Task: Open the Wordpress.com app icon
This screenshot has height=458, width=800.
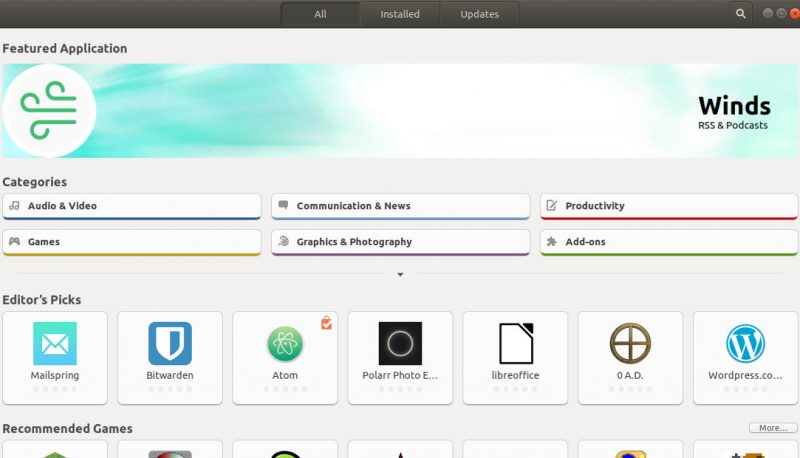Action: click(745, 343)
